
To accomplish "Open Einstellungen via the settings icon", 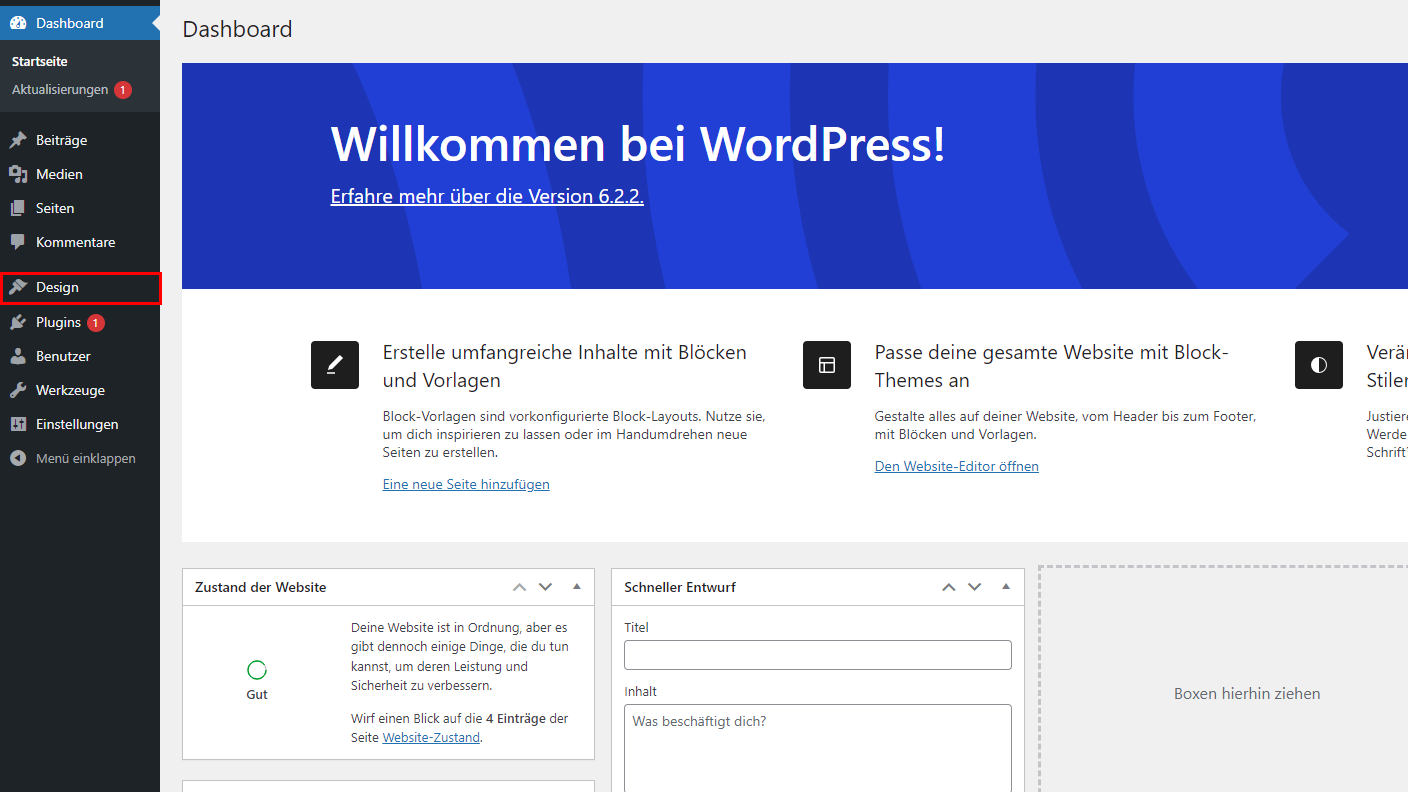I will 17,423.
